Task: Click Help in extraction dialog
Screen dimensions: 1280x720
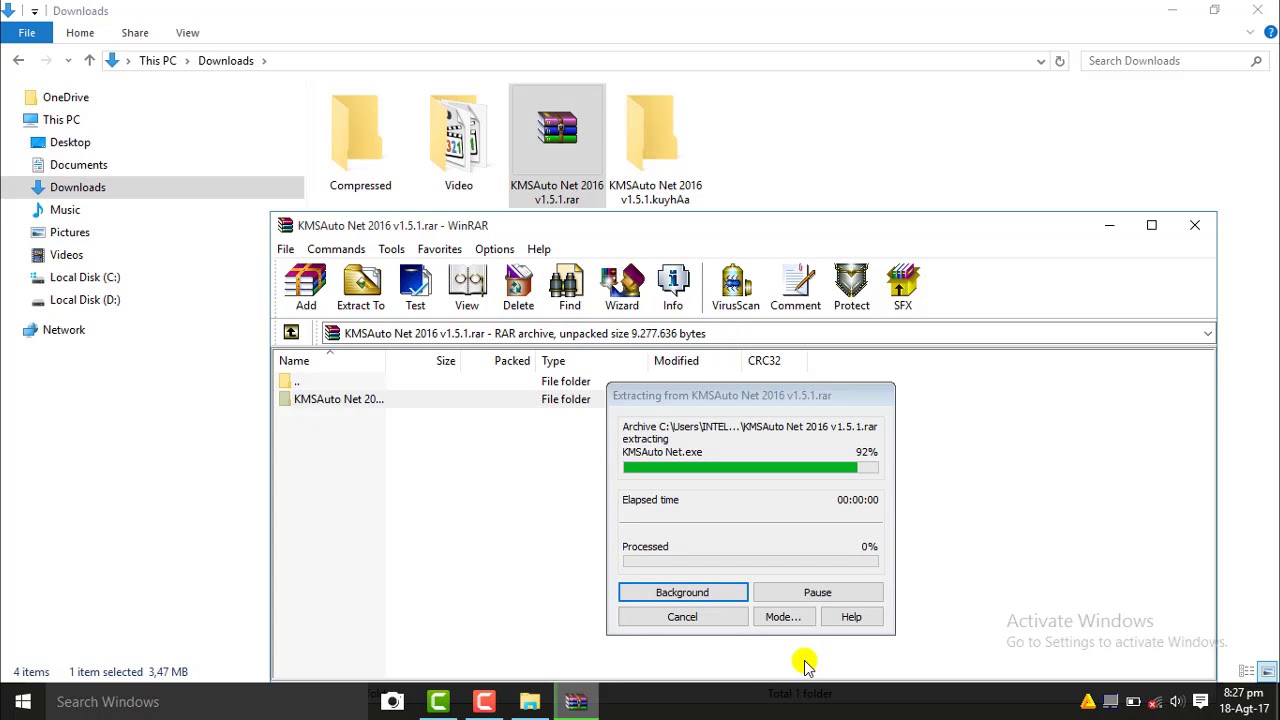Action: (x=851, y=617)
